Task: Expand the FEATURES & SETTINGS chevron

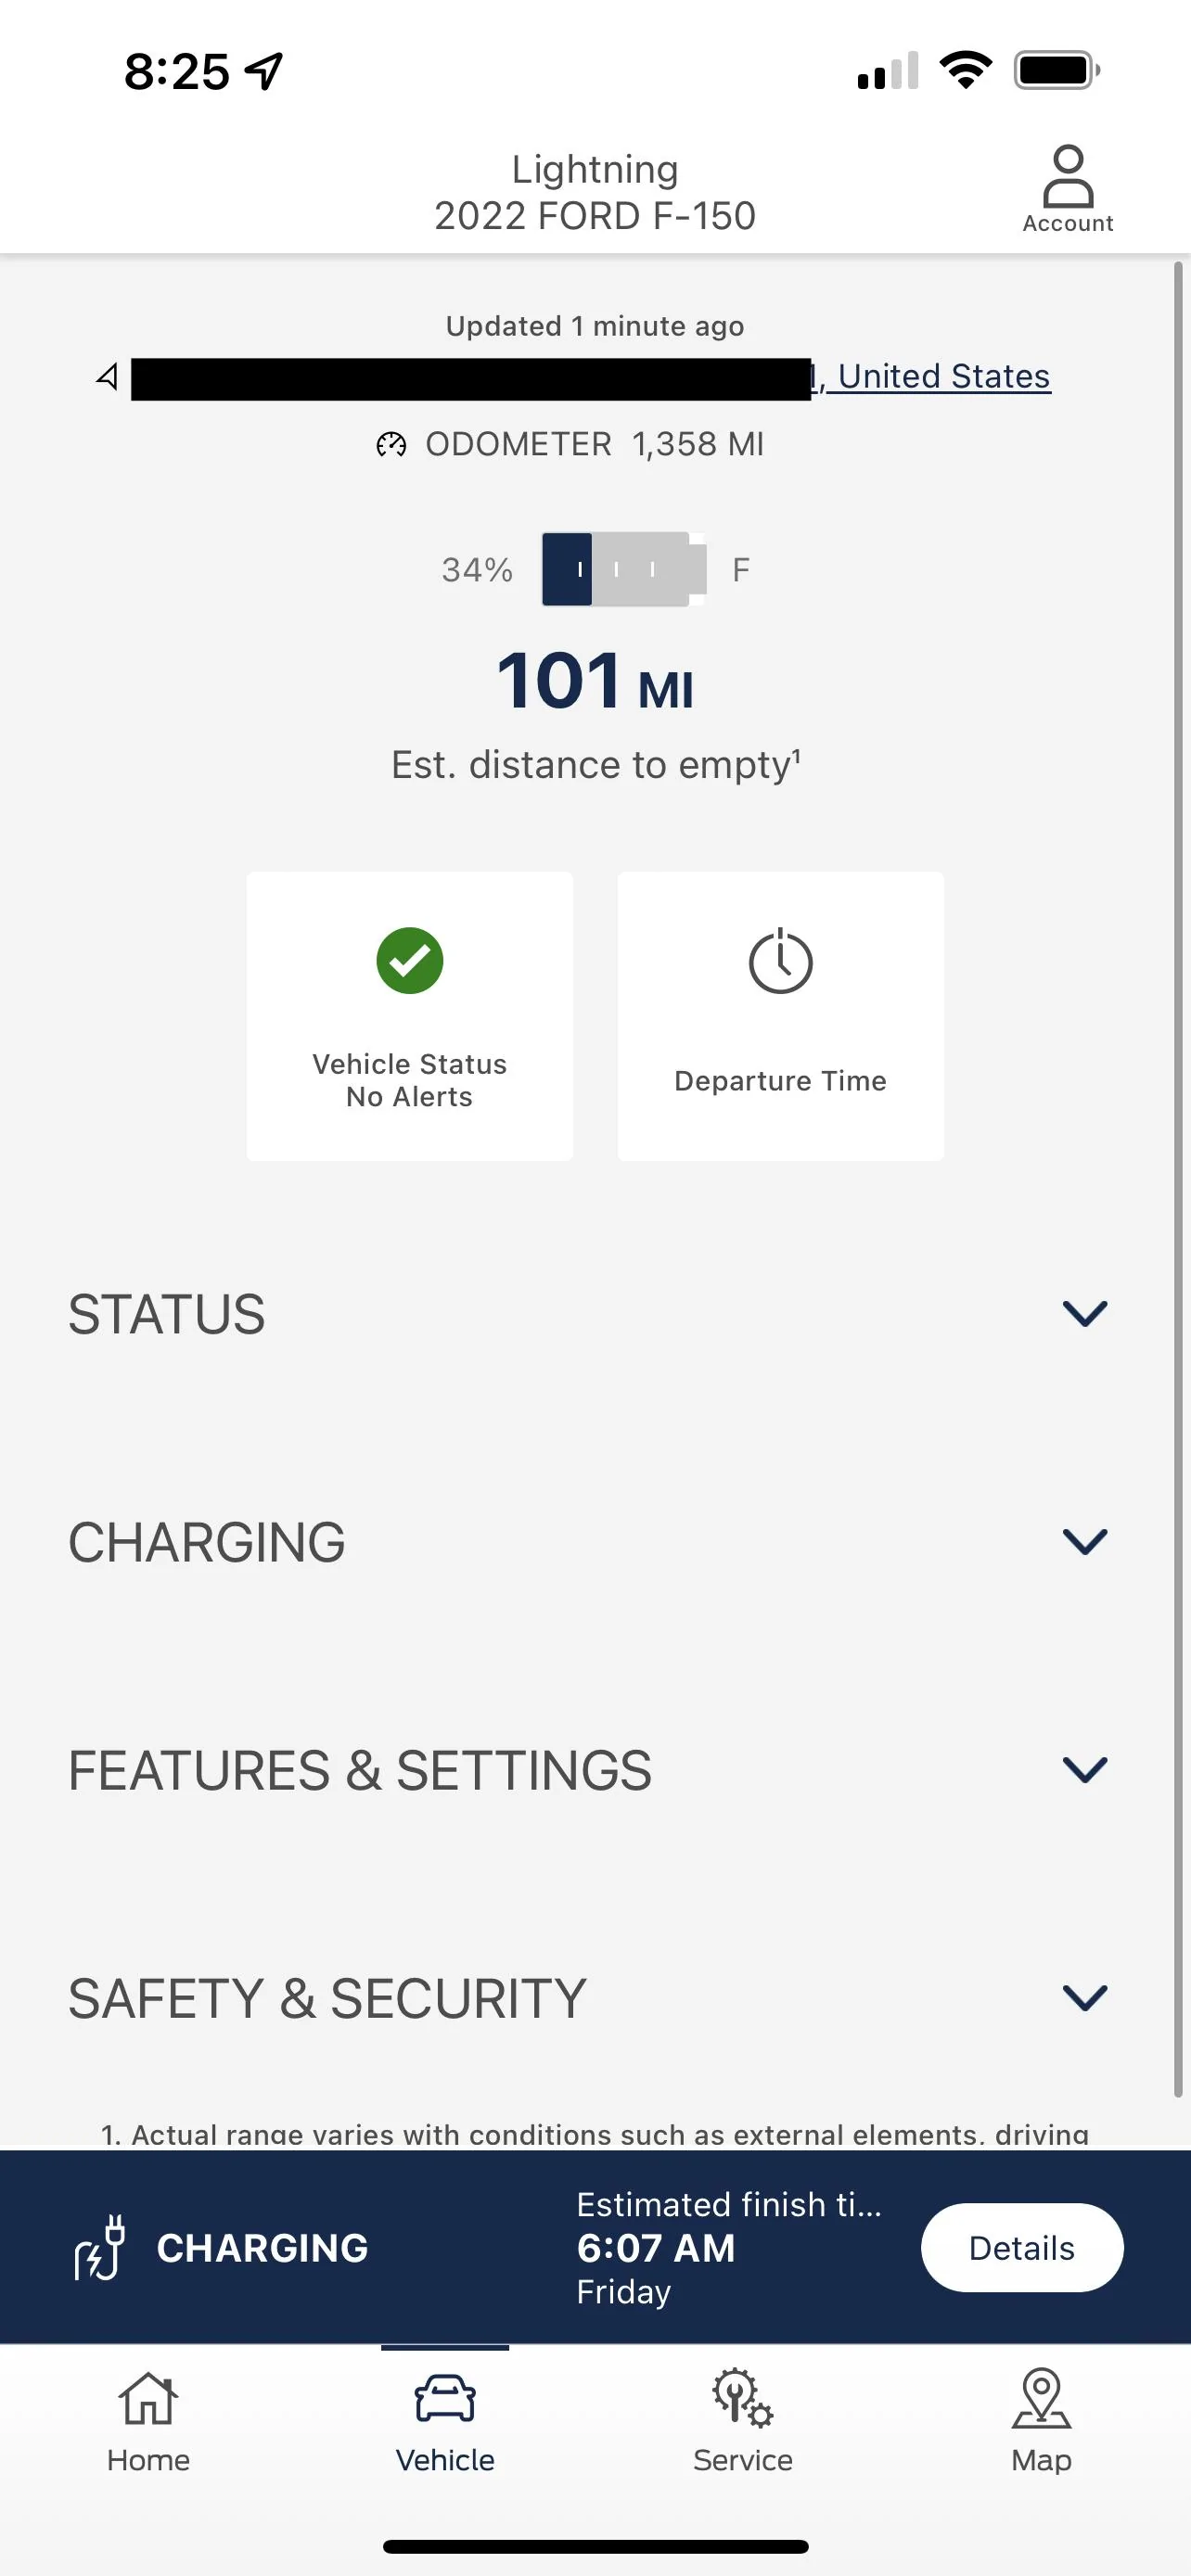Action: [1084, 1769]
